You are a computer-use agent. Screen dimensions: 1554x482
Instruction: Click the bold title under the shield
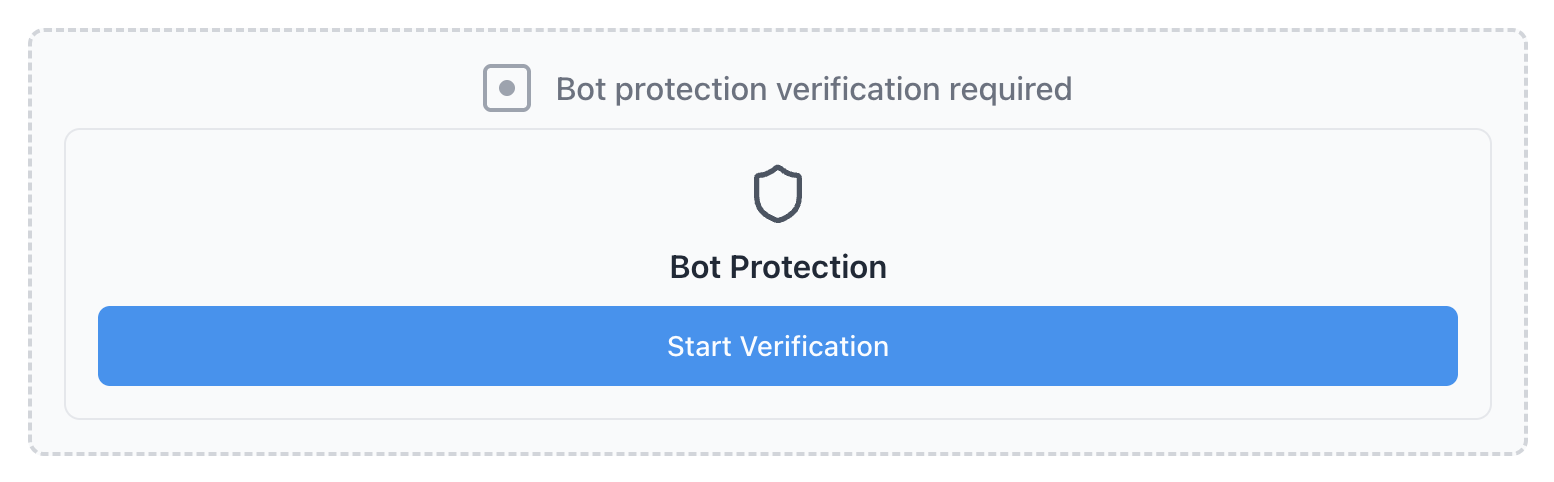pos(777,268)
